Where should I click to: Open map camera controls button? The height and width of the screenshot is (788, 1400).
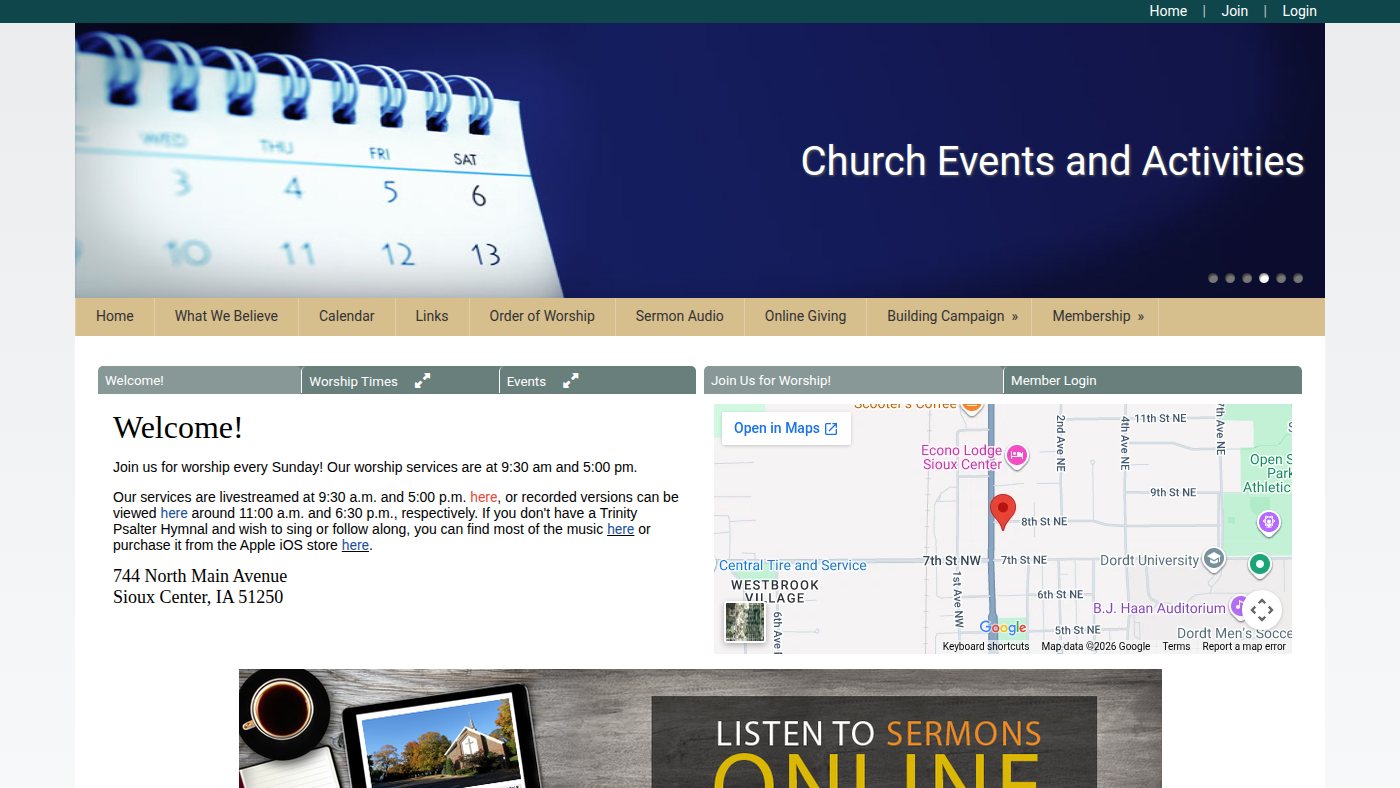point(1262,609)
